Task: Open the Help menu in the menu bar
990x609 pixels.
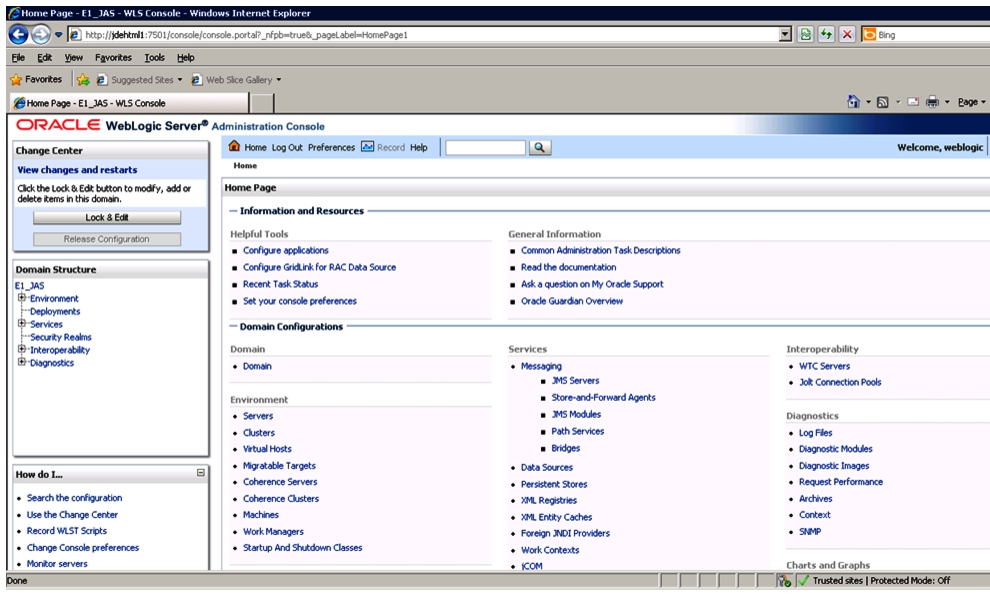Action: click(x=185, y=57)
